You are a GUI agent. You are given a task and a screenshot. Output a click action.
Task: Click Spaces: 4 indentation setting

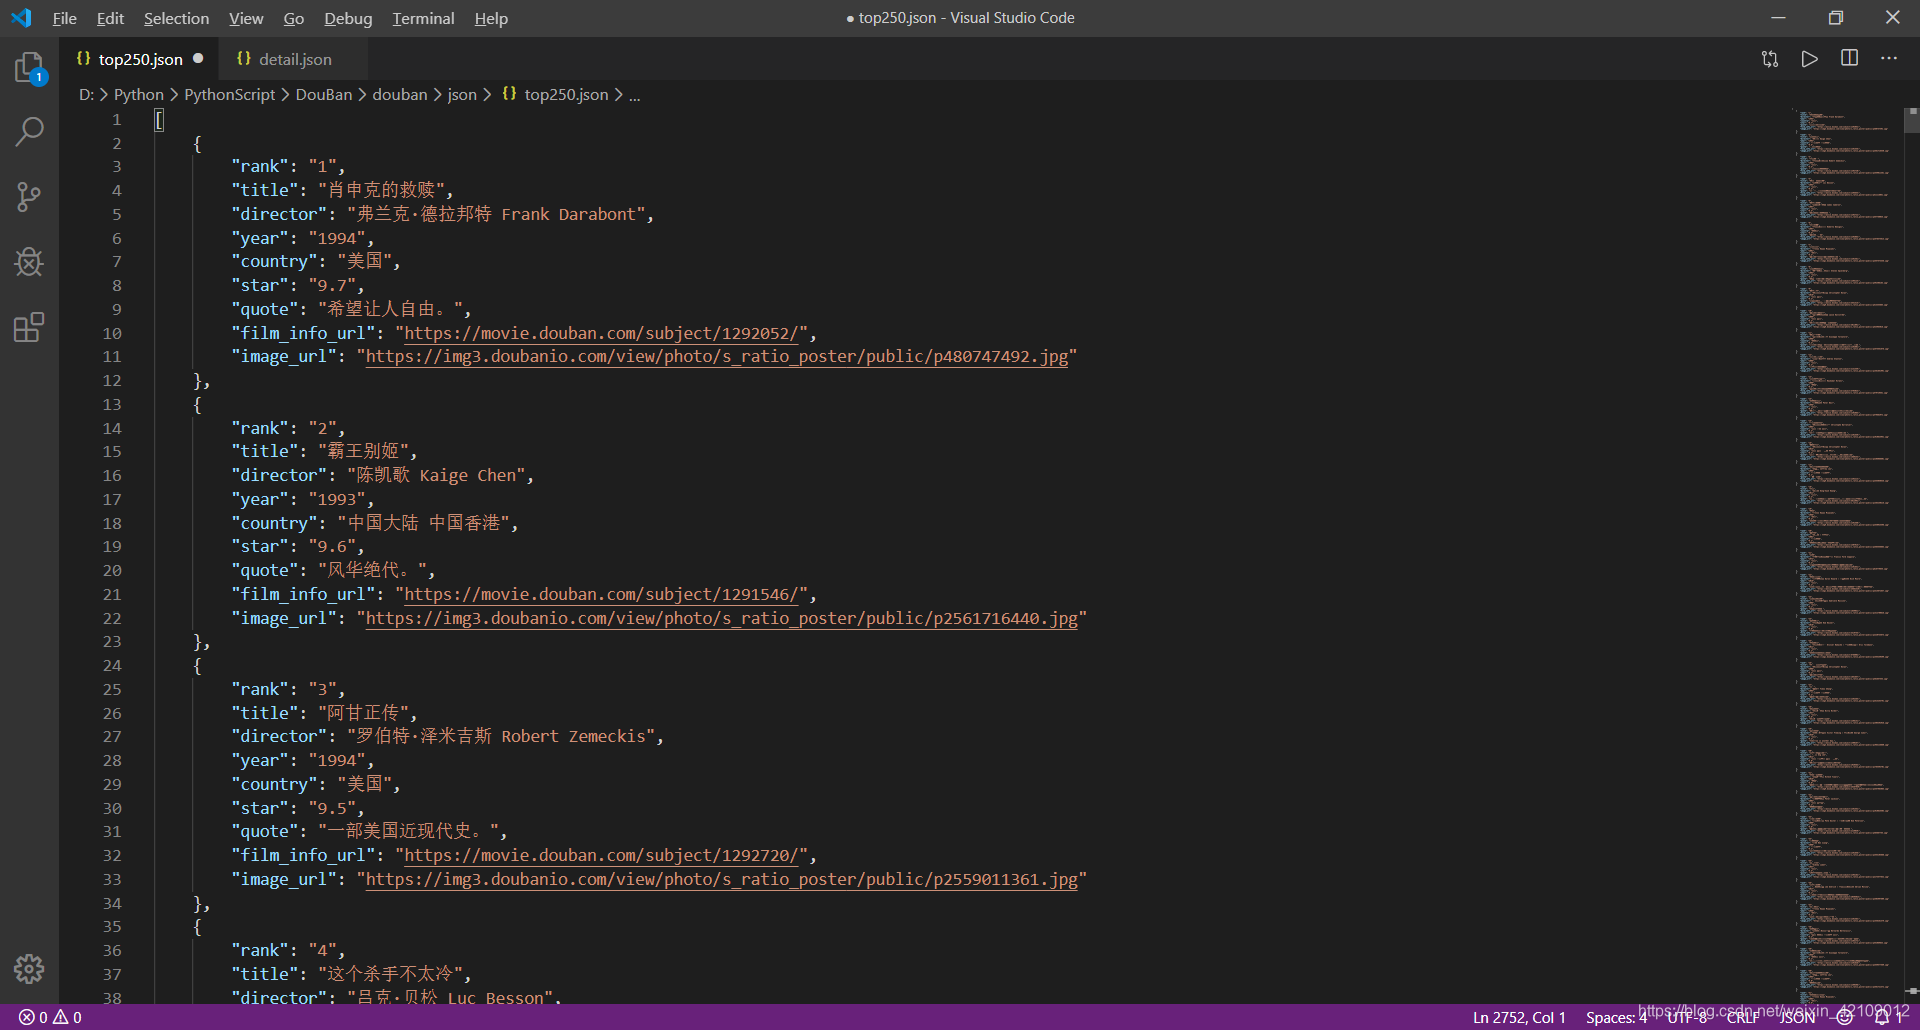tap(1616, 1017)
